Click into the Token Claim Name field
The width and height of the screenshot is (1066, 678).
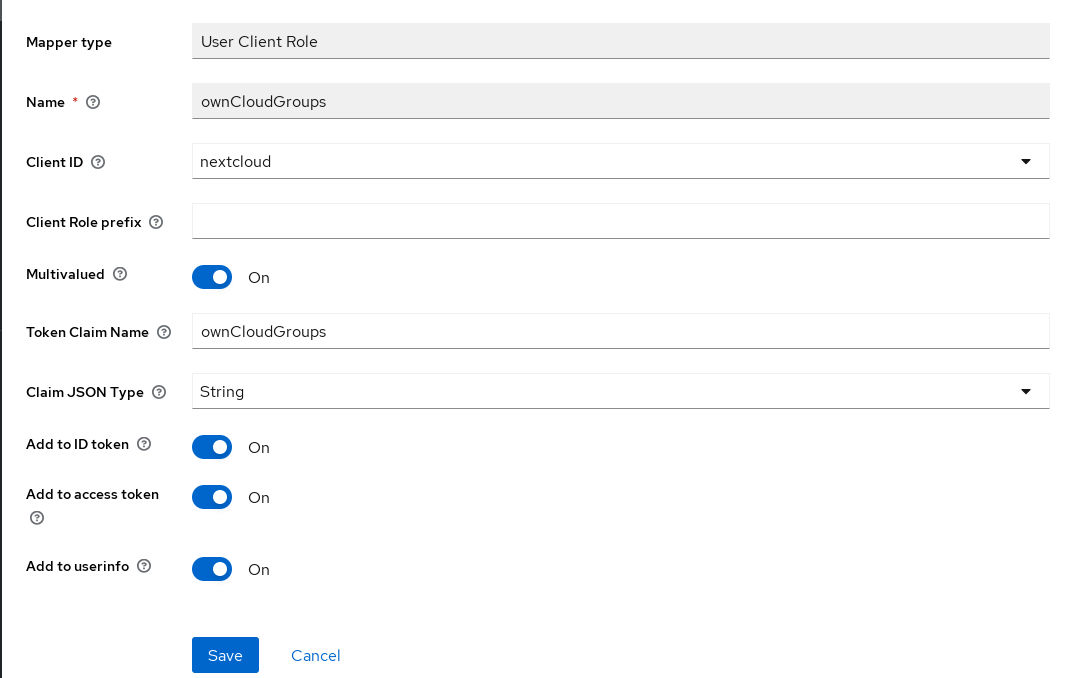[620, 331]
